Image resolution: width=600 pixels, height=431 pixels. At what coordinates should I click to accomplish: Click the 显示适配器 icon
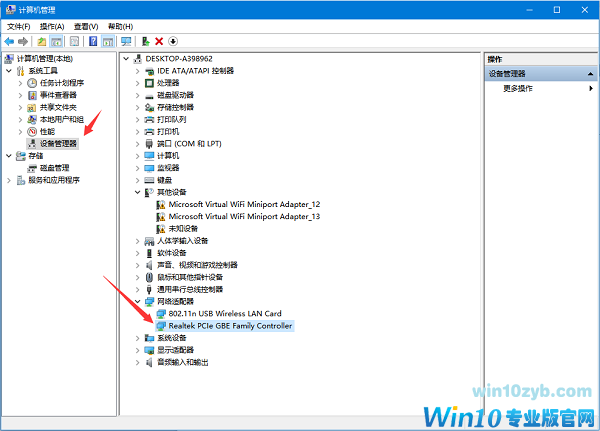click(x=149, y=350)
